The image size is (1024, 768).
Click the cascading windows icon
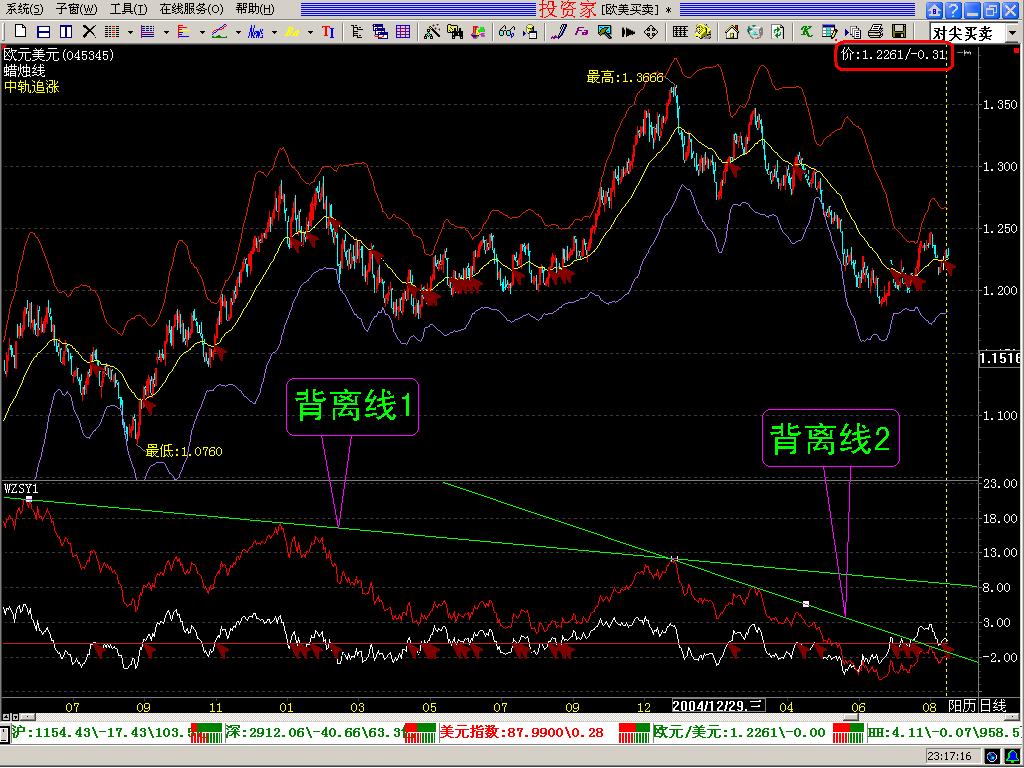(380, 31)
